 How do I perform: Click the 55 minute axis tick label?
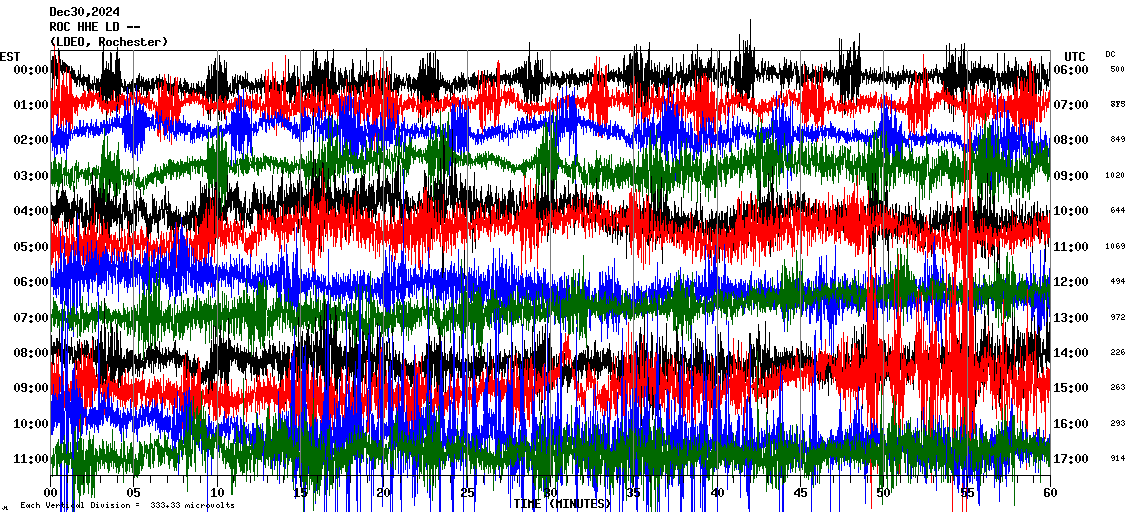click(x=967, y=493)
